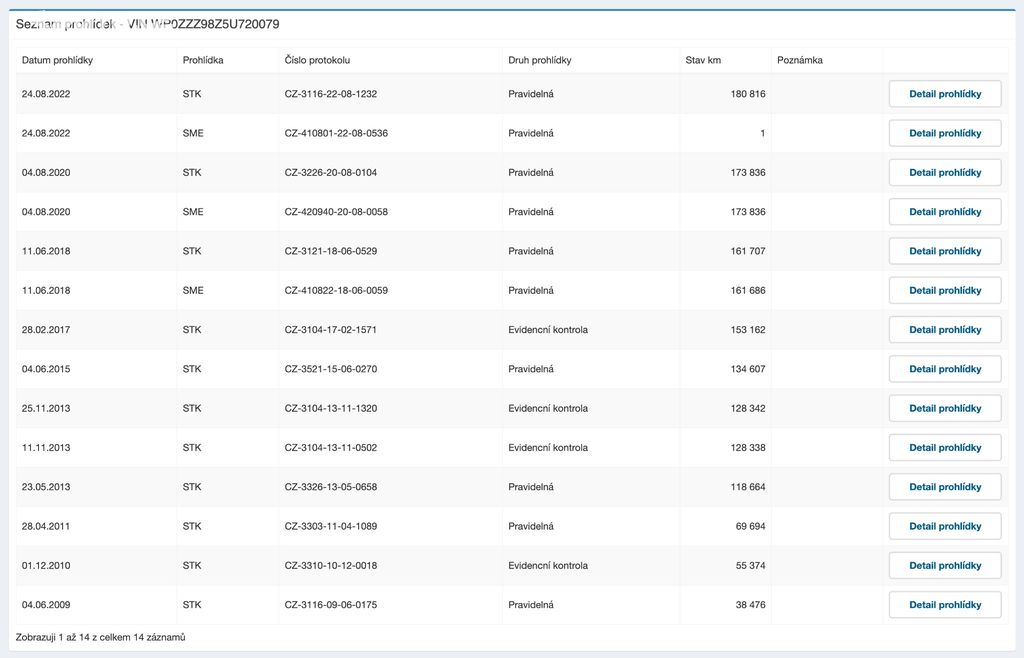Click the date 11.11.2013

pos(46,447)
